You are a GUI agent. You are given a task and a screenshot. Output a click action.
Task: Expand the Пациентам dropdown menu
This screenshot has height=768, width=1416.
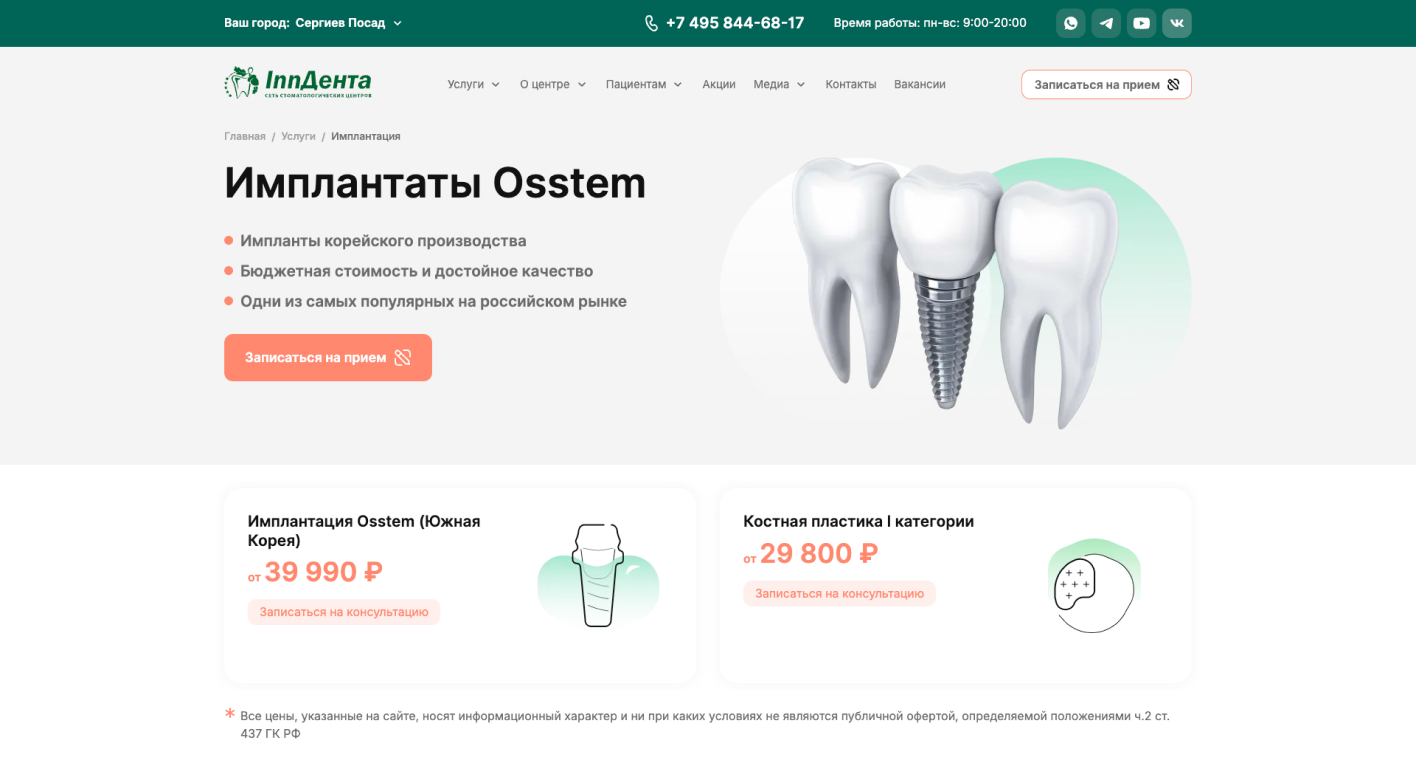click(644, 84)
